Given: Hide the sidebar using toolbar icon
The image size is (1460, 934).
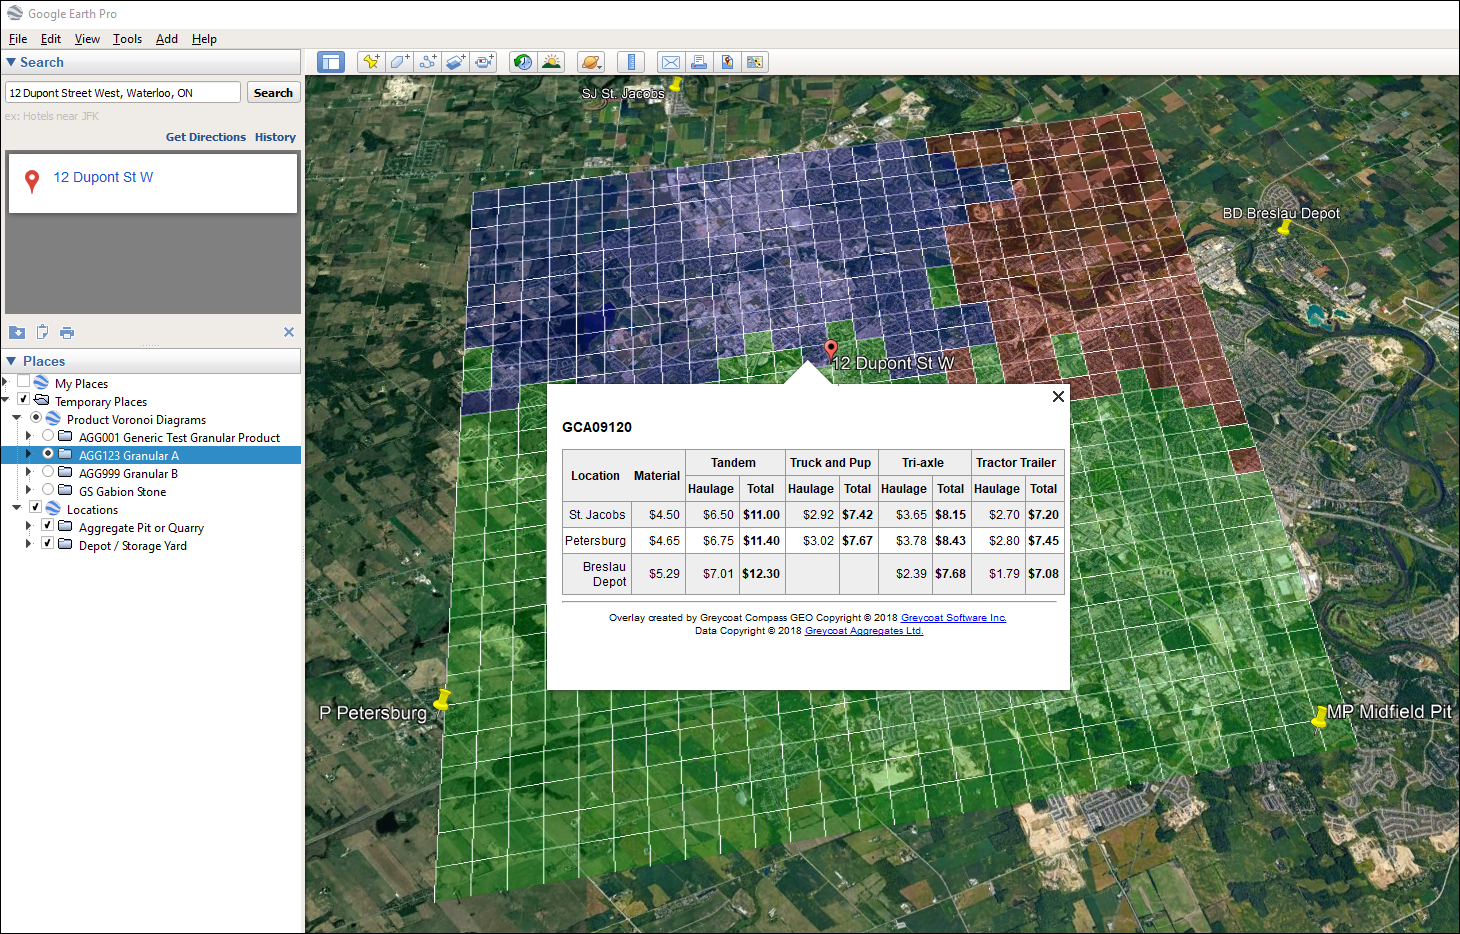Looking at the screenshot, I should [331, 62].
